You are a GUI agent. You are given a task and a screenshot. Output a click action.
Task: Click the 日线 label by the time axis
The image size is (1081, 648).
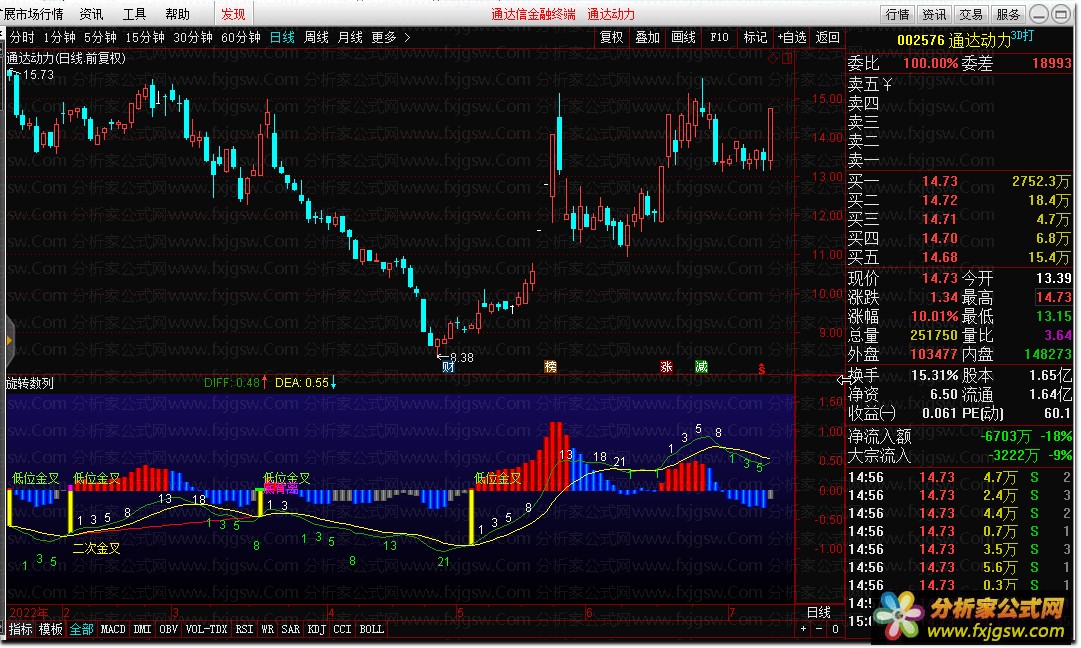(818, 612)
